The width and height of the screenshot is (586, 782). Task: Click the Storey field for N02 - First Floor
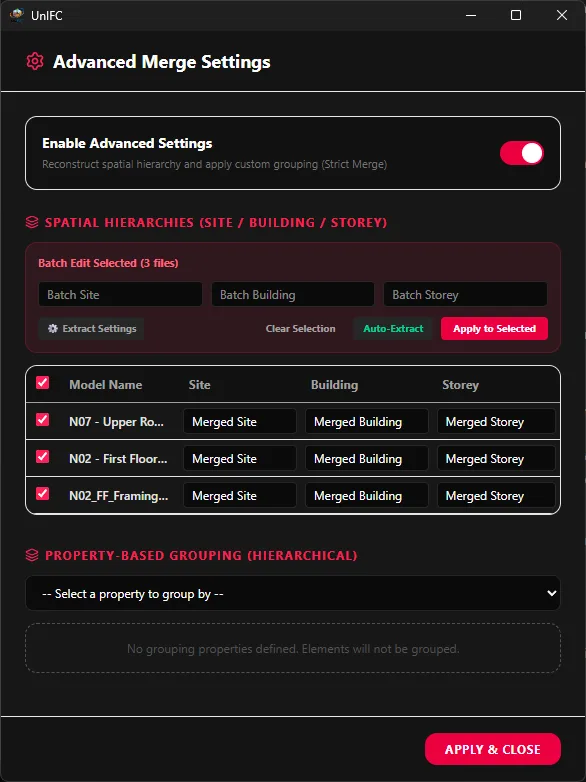point(496,459)
